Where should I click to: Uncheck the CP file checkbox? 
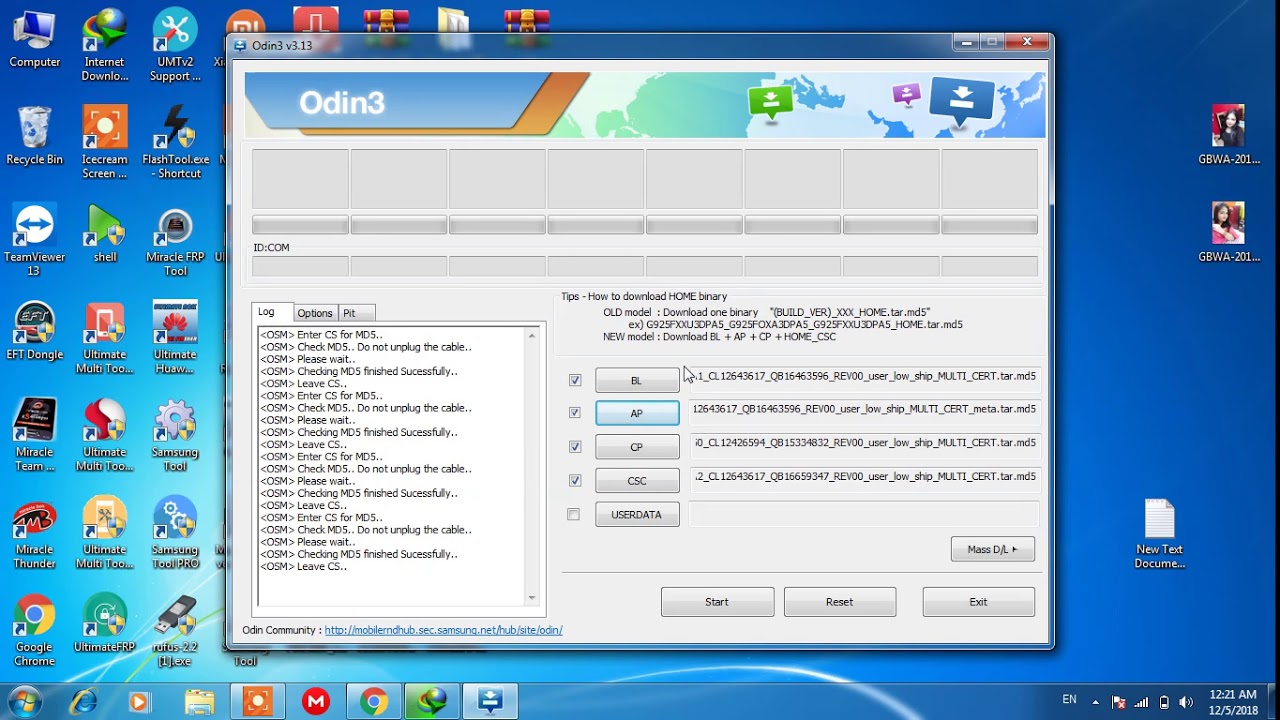575,446
